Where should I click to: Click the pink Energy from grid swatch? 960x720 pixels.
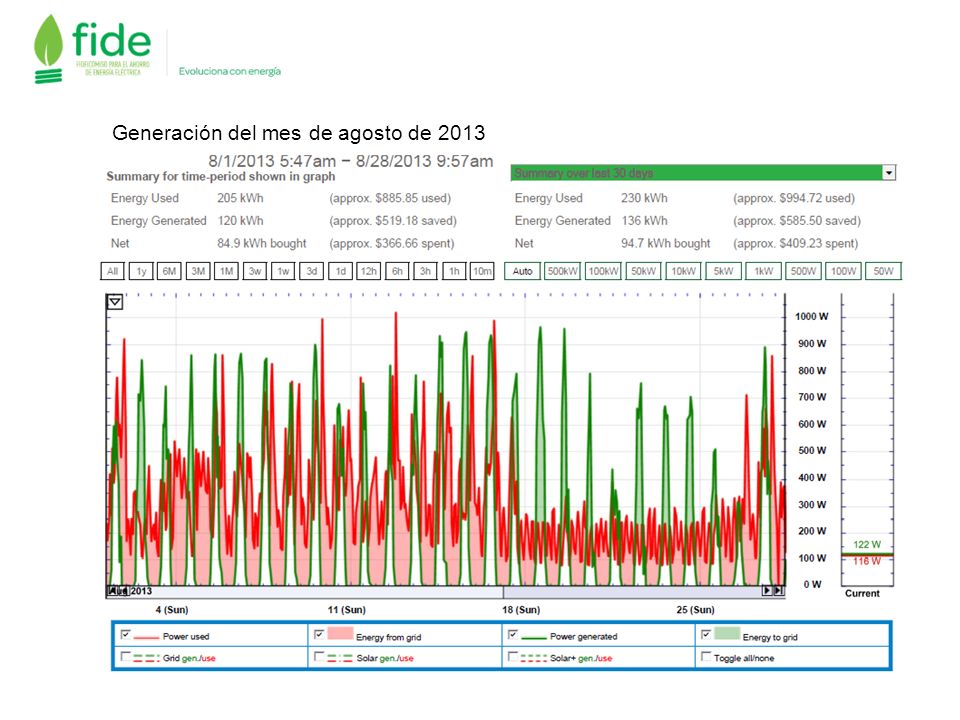point(340,633)
